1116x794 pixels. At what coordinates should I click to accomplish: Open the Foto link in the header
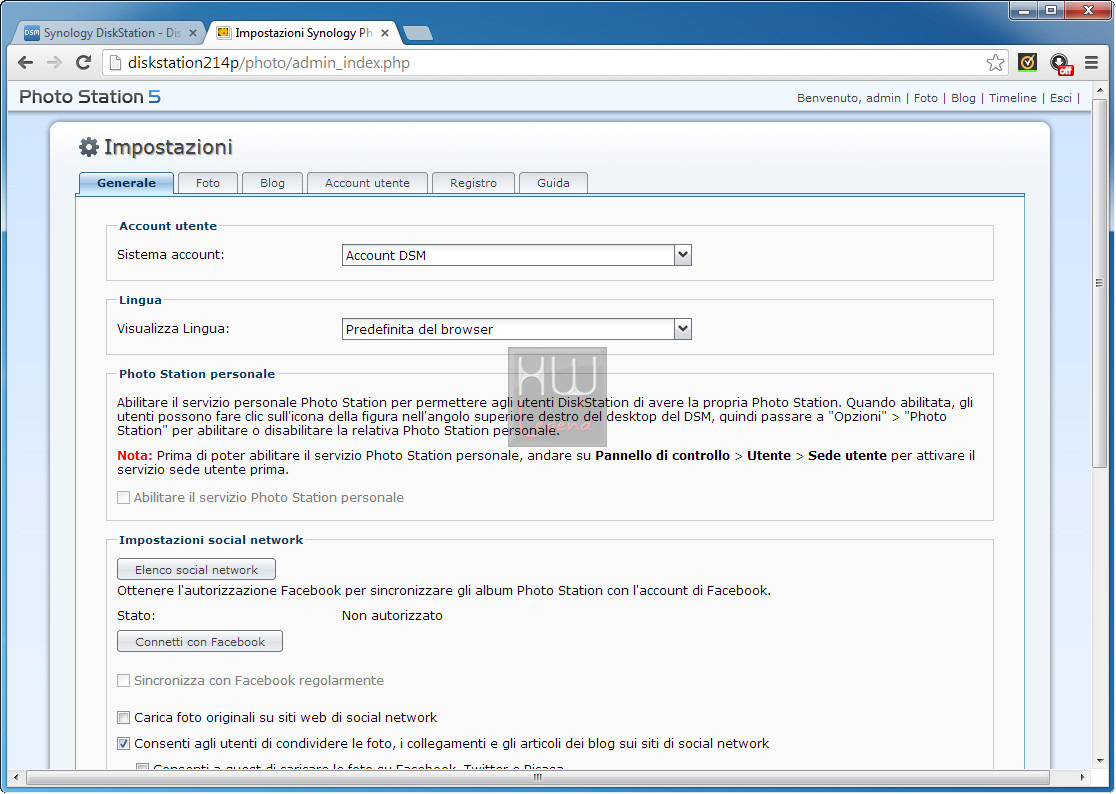pyautogui.click(x=926, y=98)
